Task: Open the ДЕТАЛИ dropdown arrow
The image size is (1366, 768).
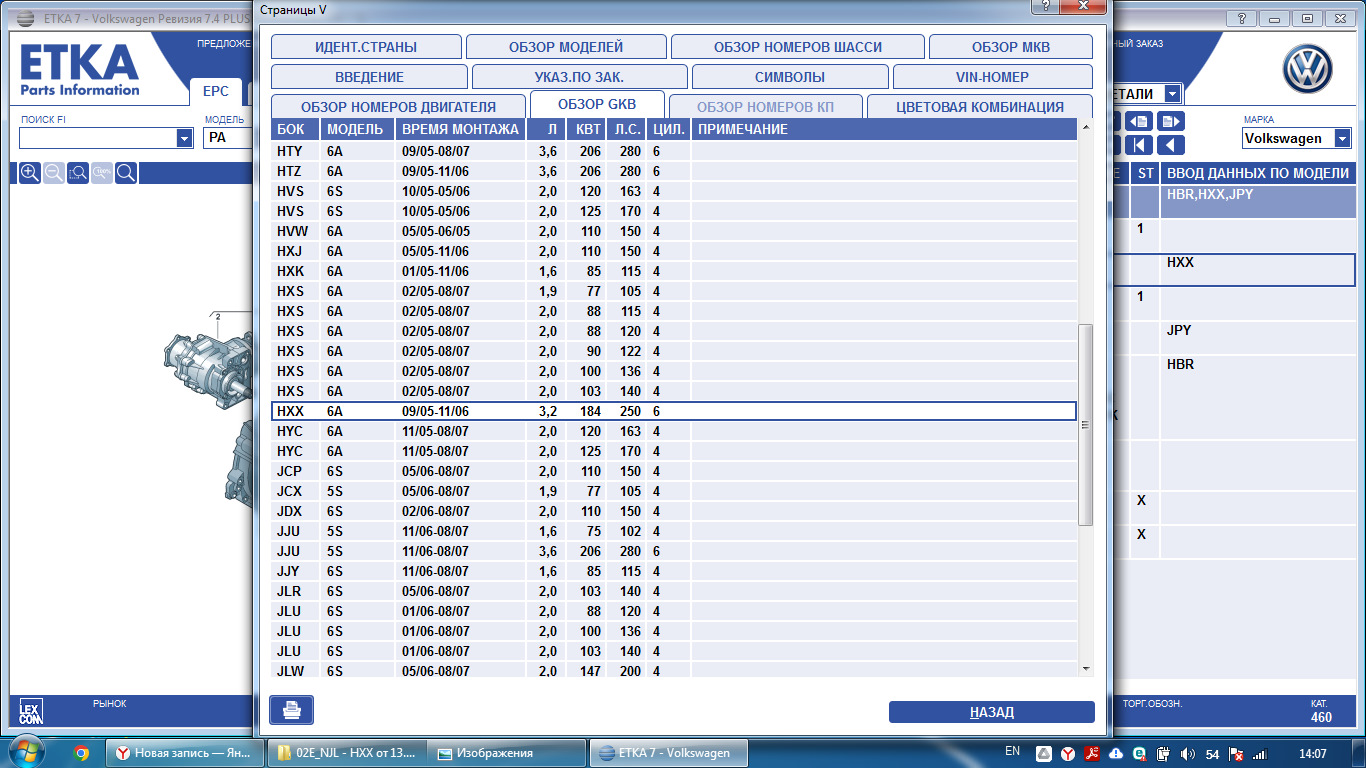Action: [1172, 94]
